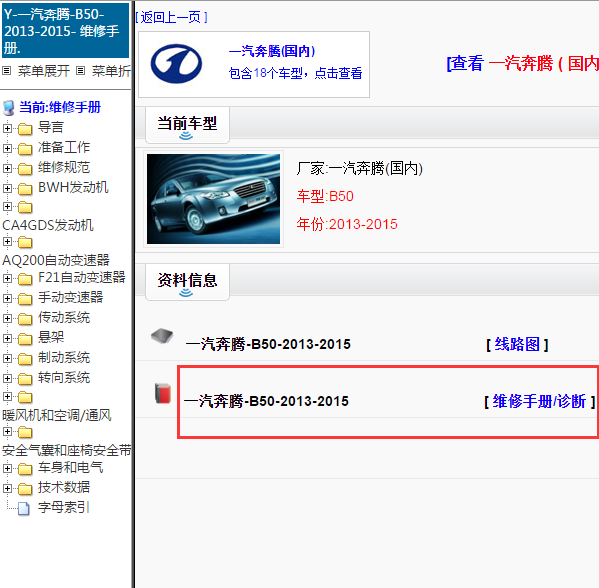Click the CA4GDS发动机 folder icon
The width and height of the screenshot is (599, 588).
pyautogui.click(x=25, y=207)
